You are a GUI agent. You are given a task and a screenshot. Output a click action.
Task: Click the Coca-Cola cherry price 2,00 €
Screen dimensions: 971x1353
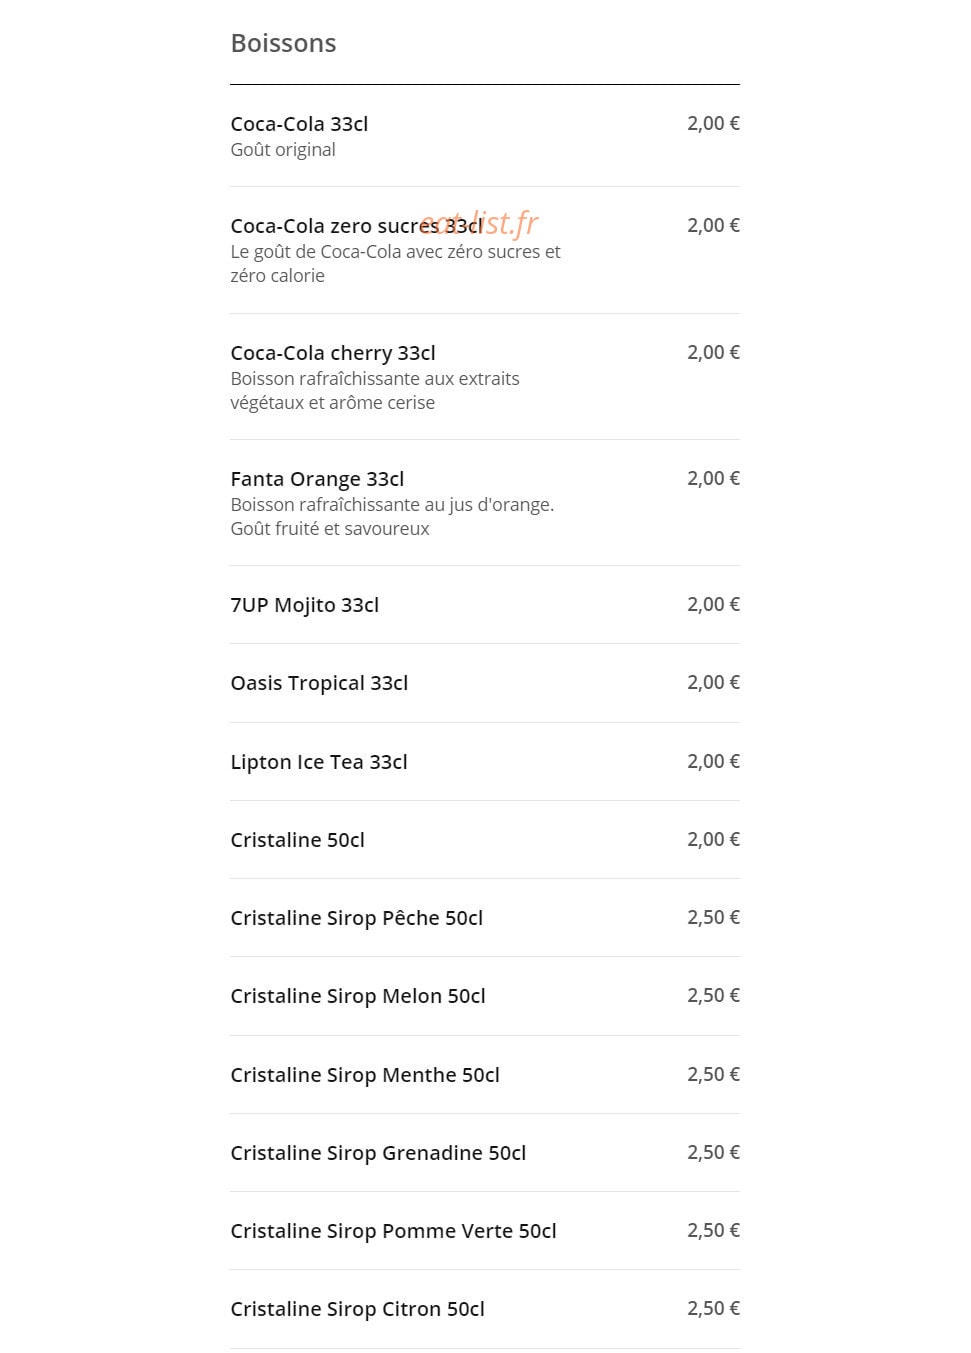[713, 352]
